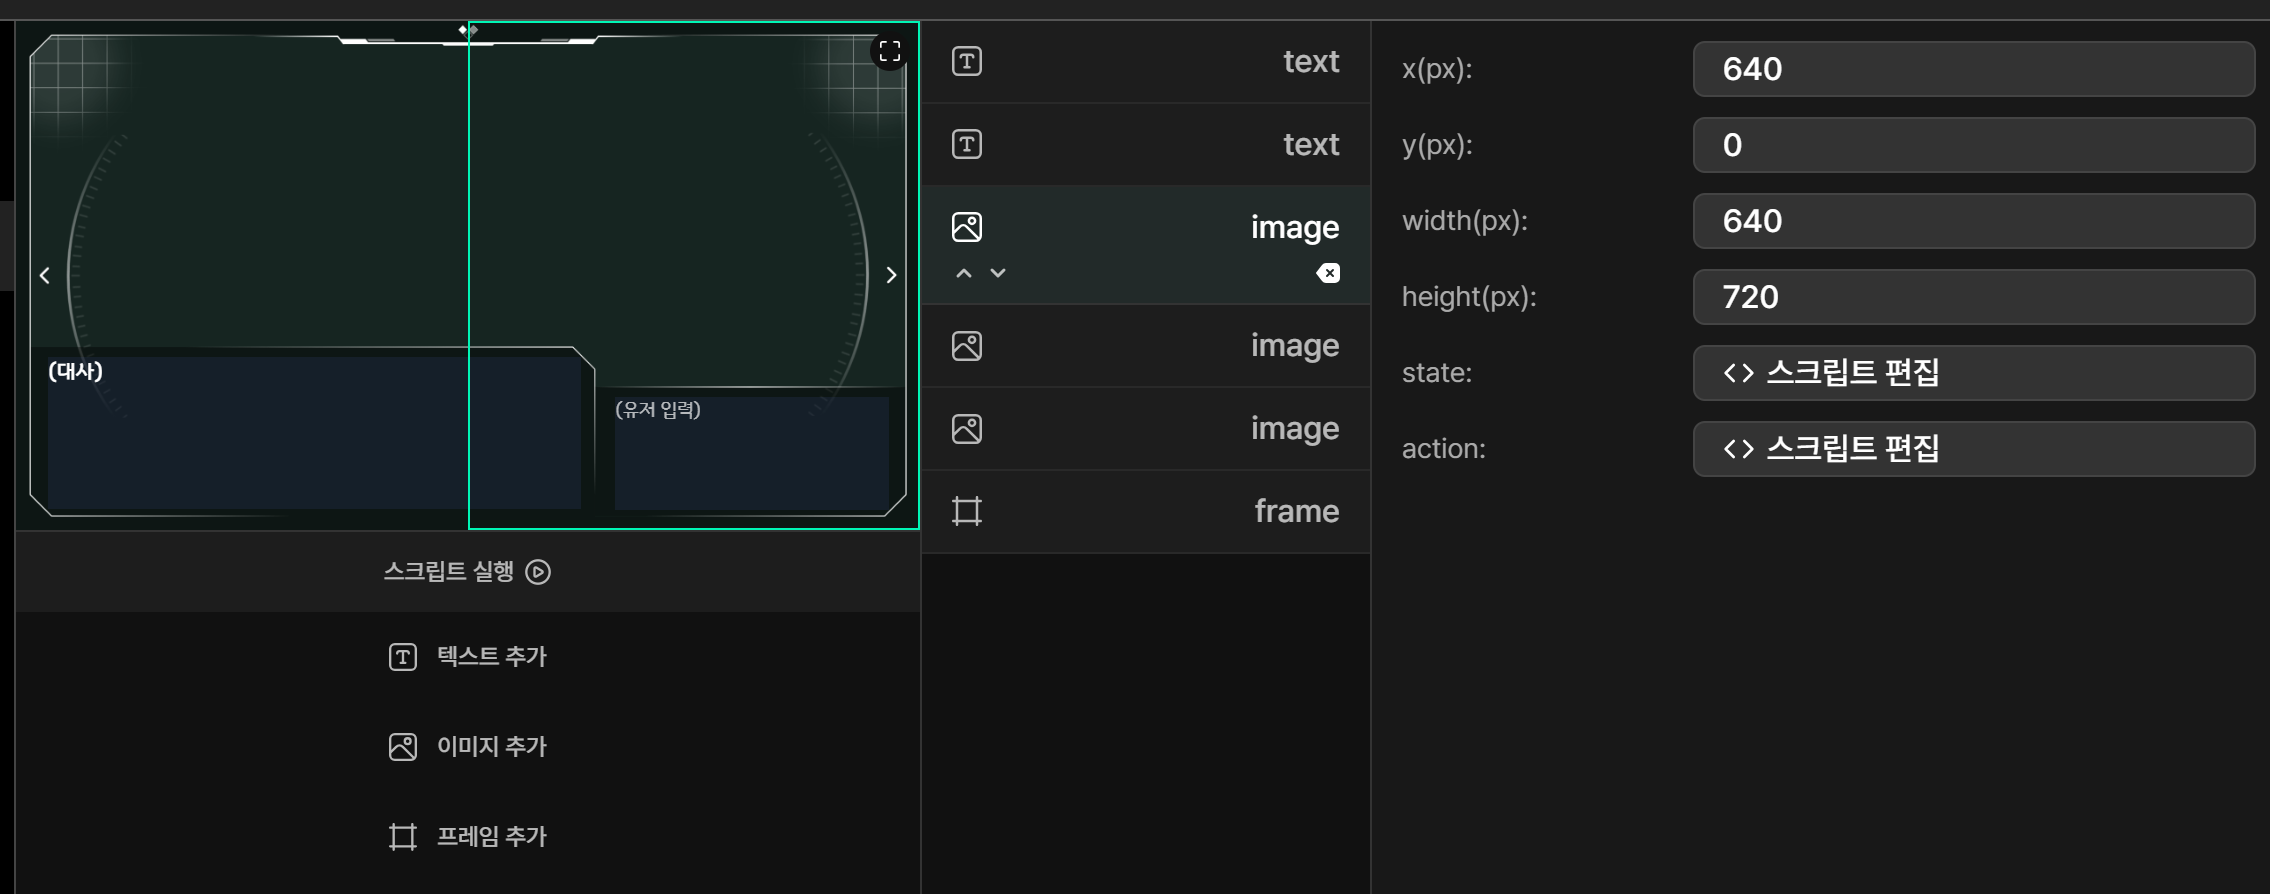Move selected image layer up
2270x894 pixels.
click(963, 273)
